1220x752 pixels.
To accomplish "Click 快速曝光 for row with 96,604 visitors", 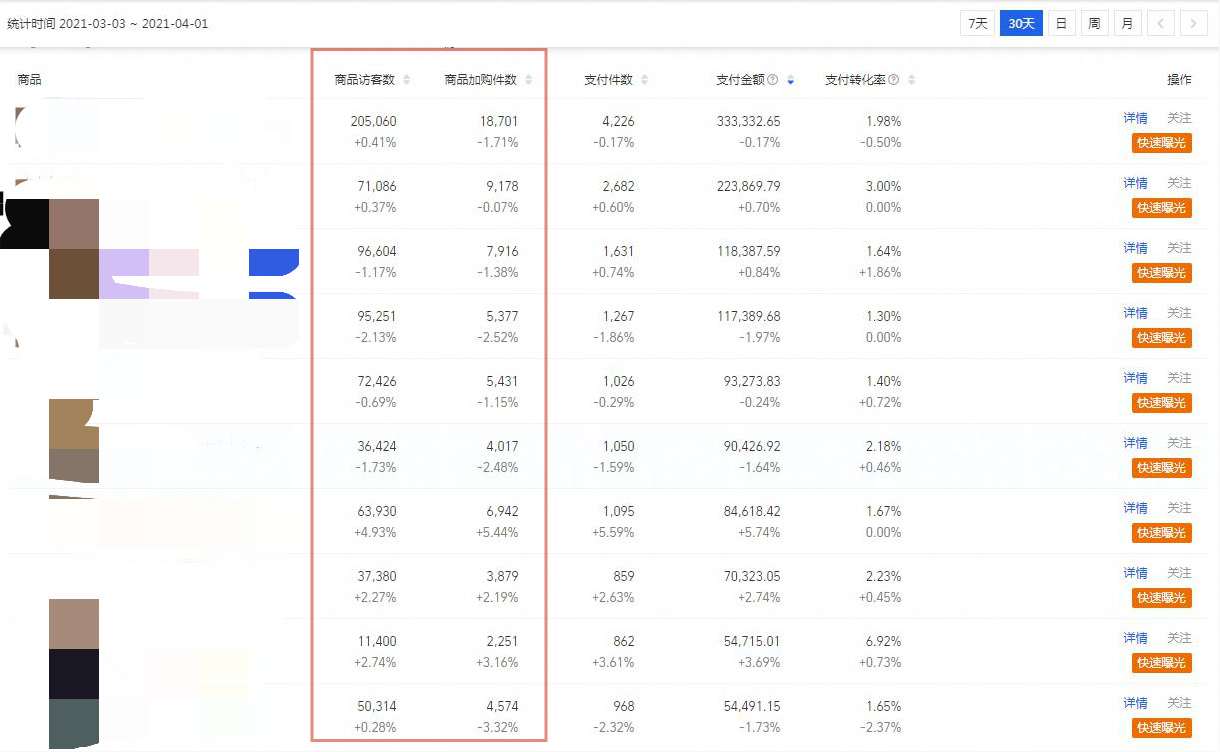I will click(1162, 273).
